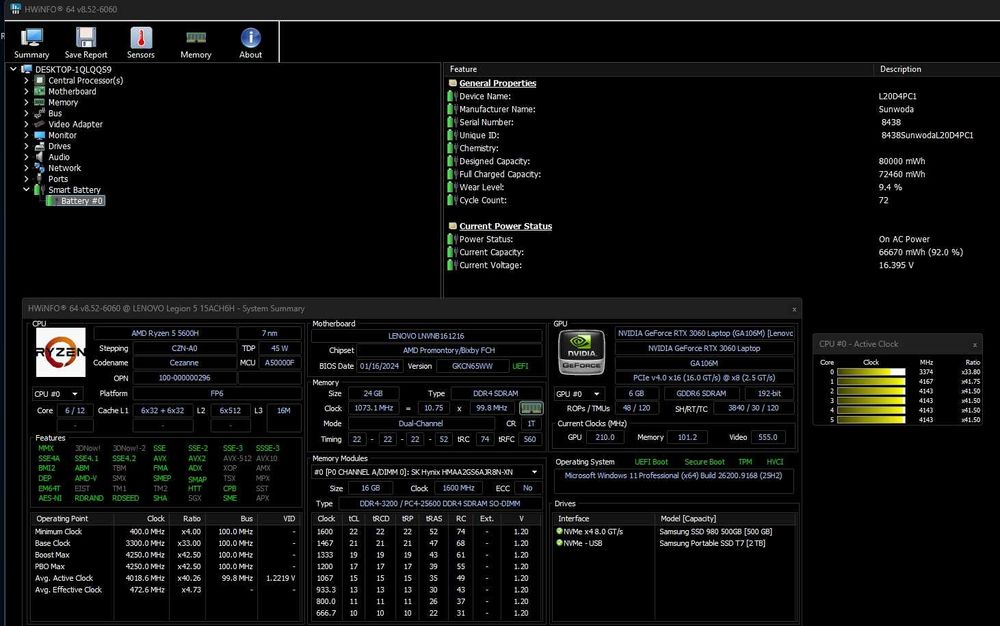Click the Core 5 clock bar
The height and width of the screenshot is (626, 1000).
(871, 420)
